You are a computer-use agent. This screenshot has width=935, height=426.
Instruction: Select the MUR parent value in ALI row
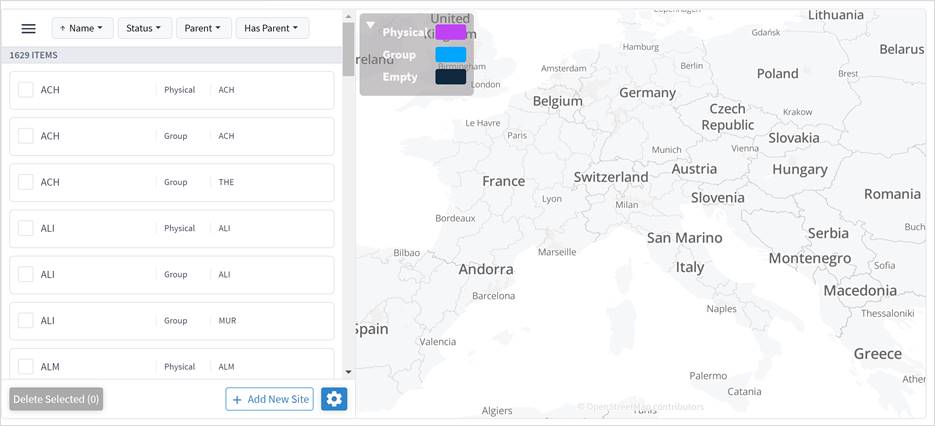(x=227, y=320)
